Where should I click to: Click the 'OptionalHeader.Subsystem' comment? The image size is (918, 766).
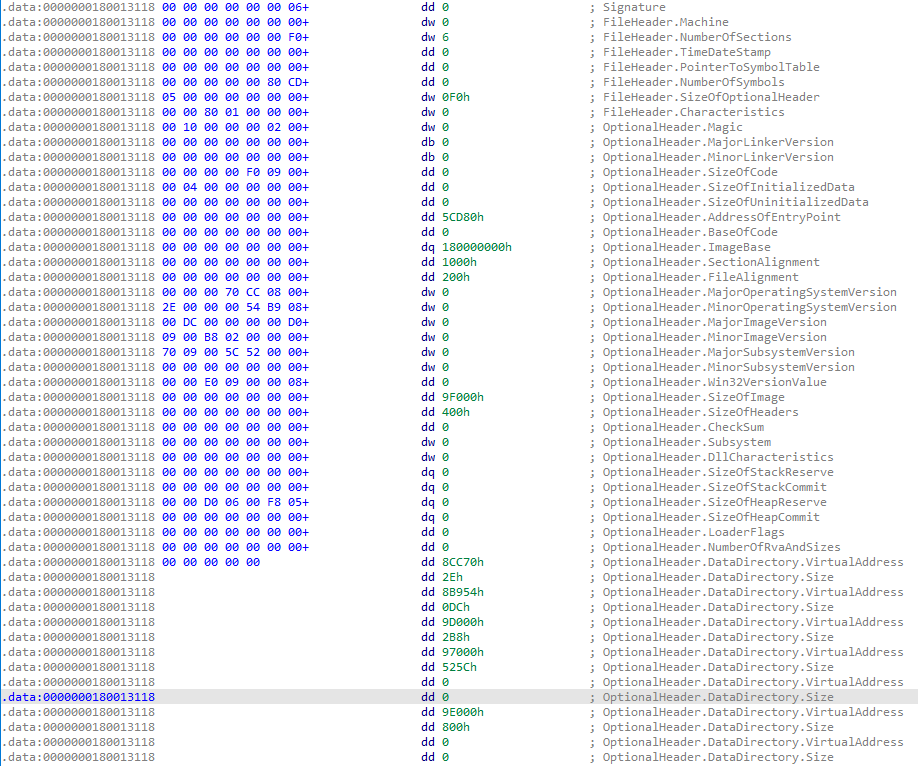687,442
